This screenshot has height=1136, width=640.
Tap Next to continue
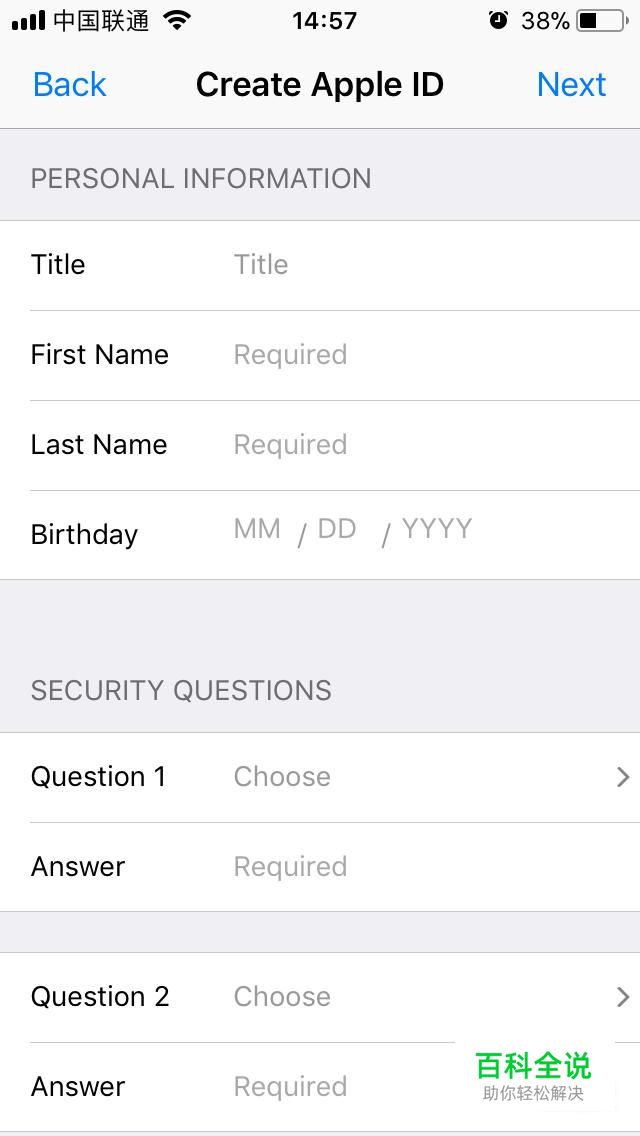(571, 85)
